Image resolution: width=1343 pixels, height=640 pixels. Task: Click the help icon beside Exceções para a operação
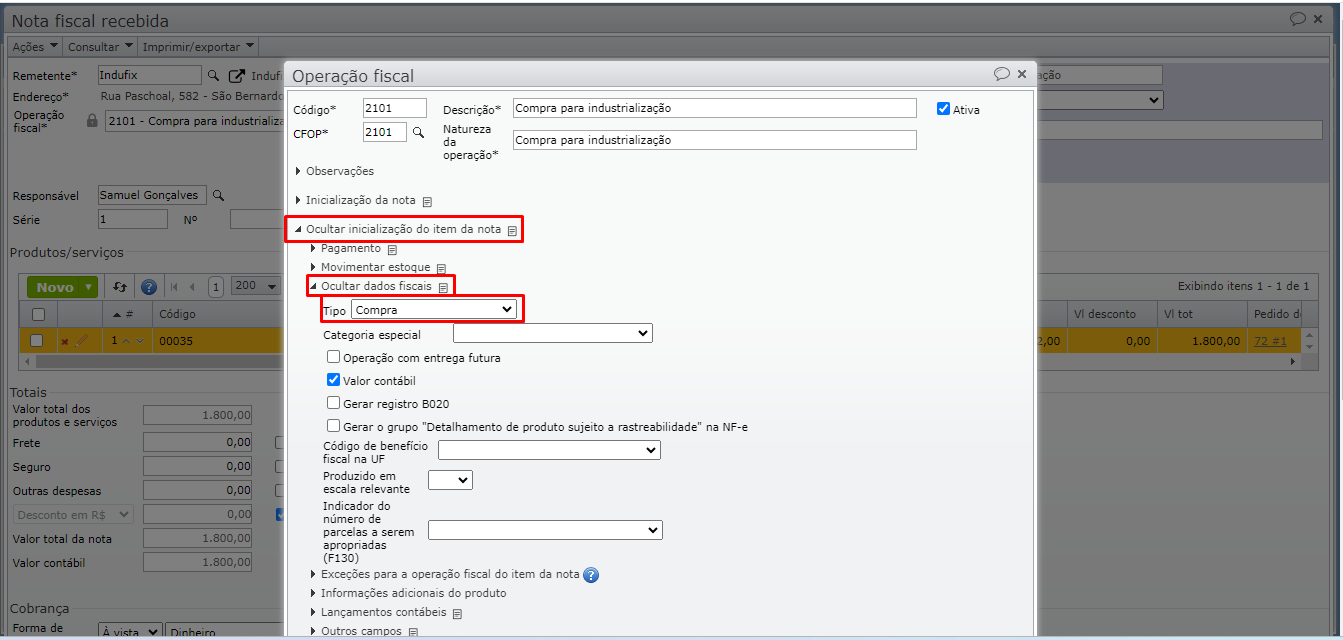pos(591,575)
